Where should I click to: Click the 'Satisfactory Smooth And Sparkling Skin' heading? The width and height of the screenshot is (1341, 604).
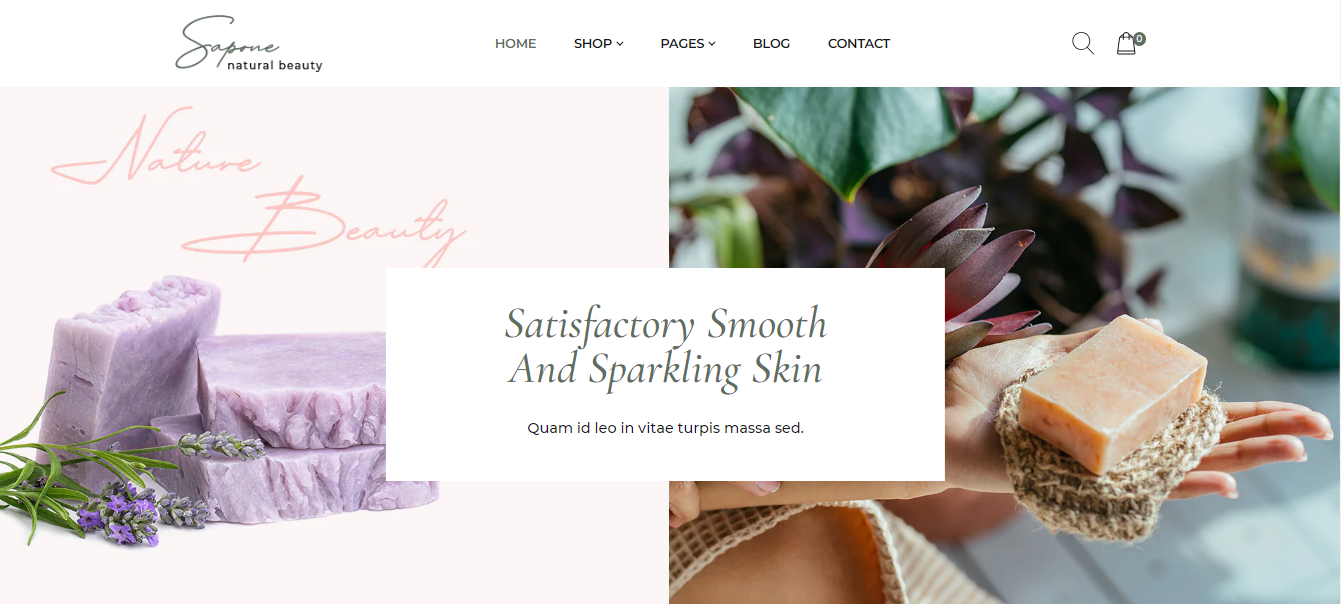click(665, 346)
